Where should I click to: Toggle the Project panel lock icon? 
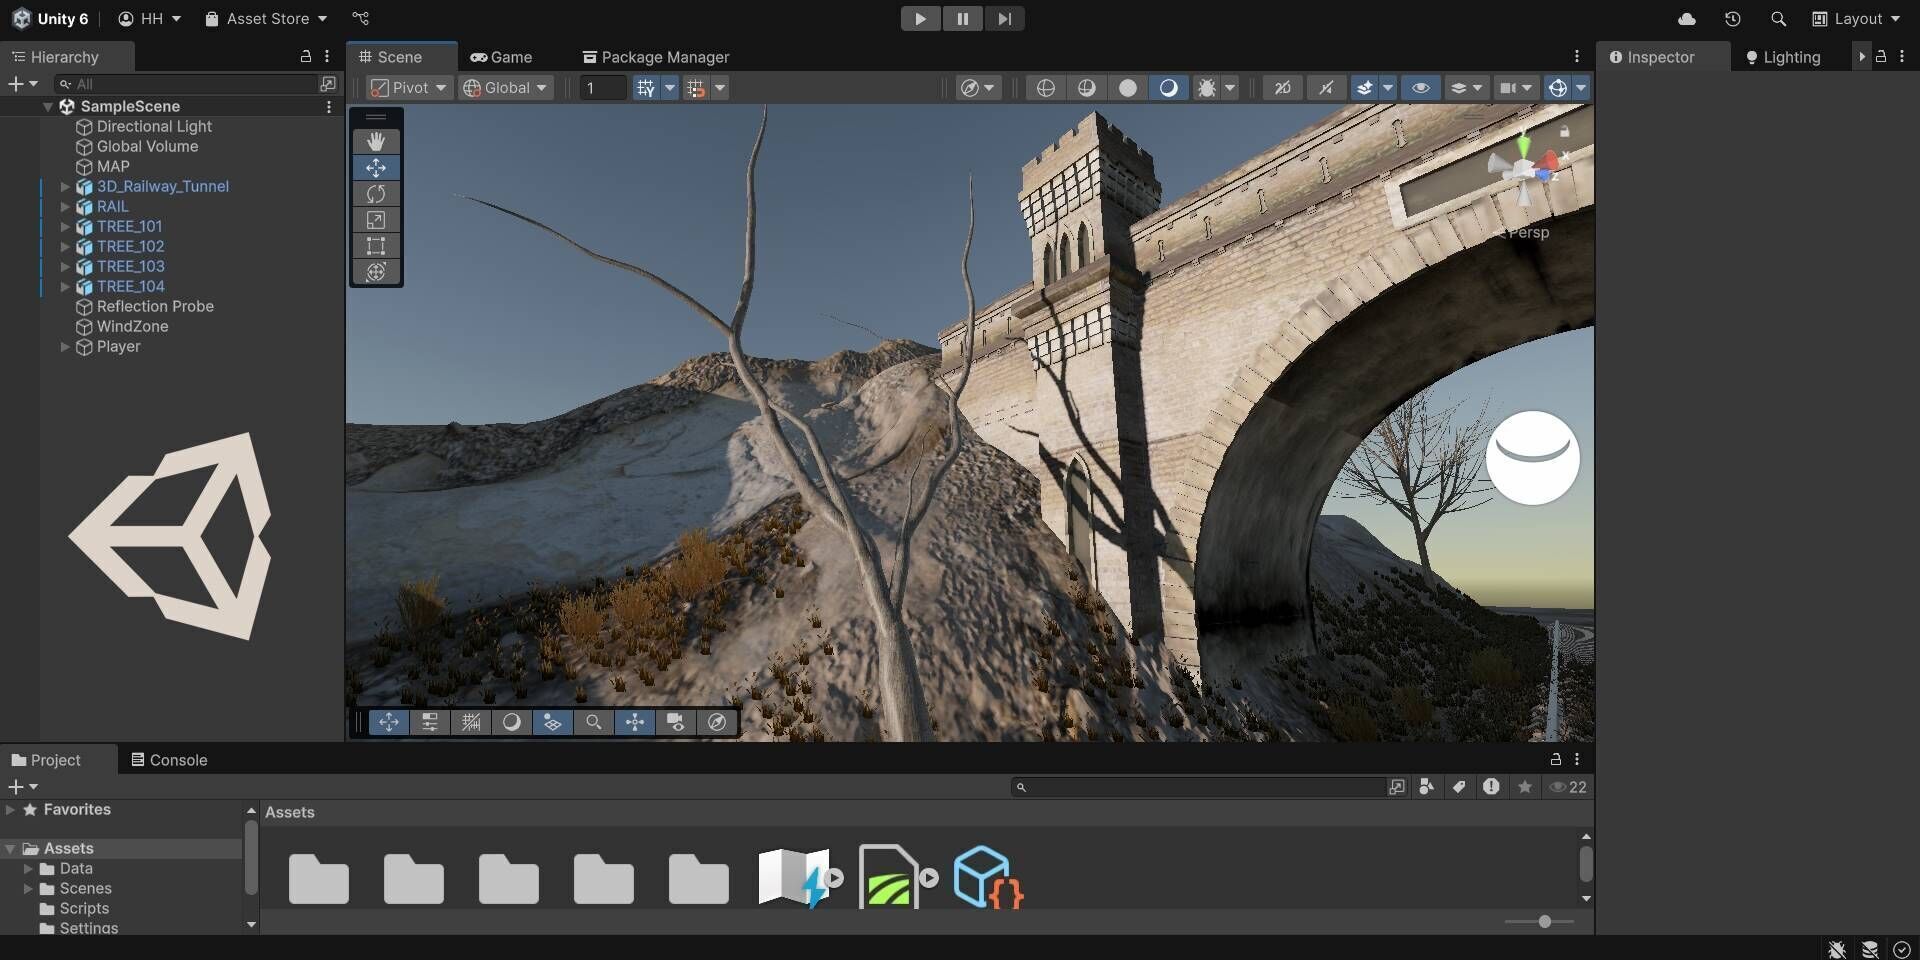point(1555,759)
